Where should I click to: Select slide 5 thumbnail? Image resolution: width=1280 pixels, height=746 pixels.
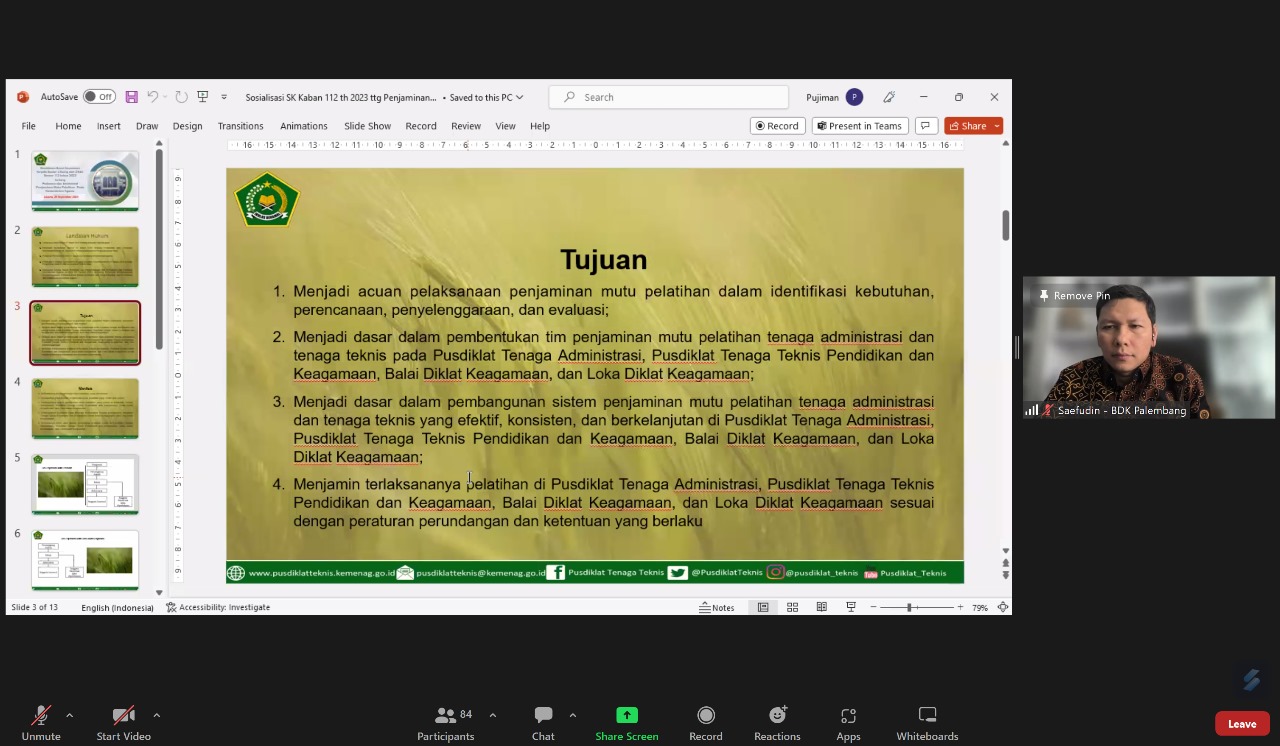pyautogui.click(x=85, y=484)
